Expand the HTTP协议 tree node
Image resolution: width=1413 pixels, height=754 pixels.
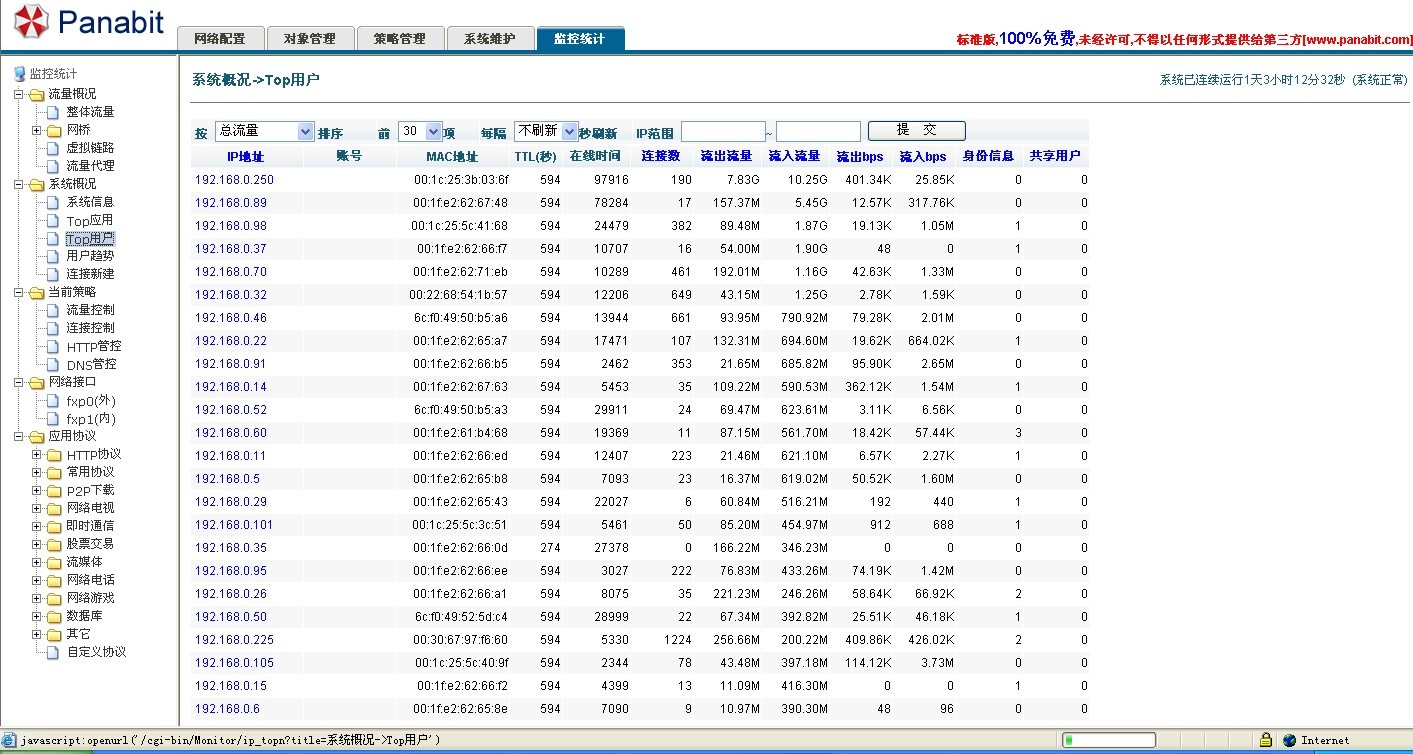[x=37, y=454]
